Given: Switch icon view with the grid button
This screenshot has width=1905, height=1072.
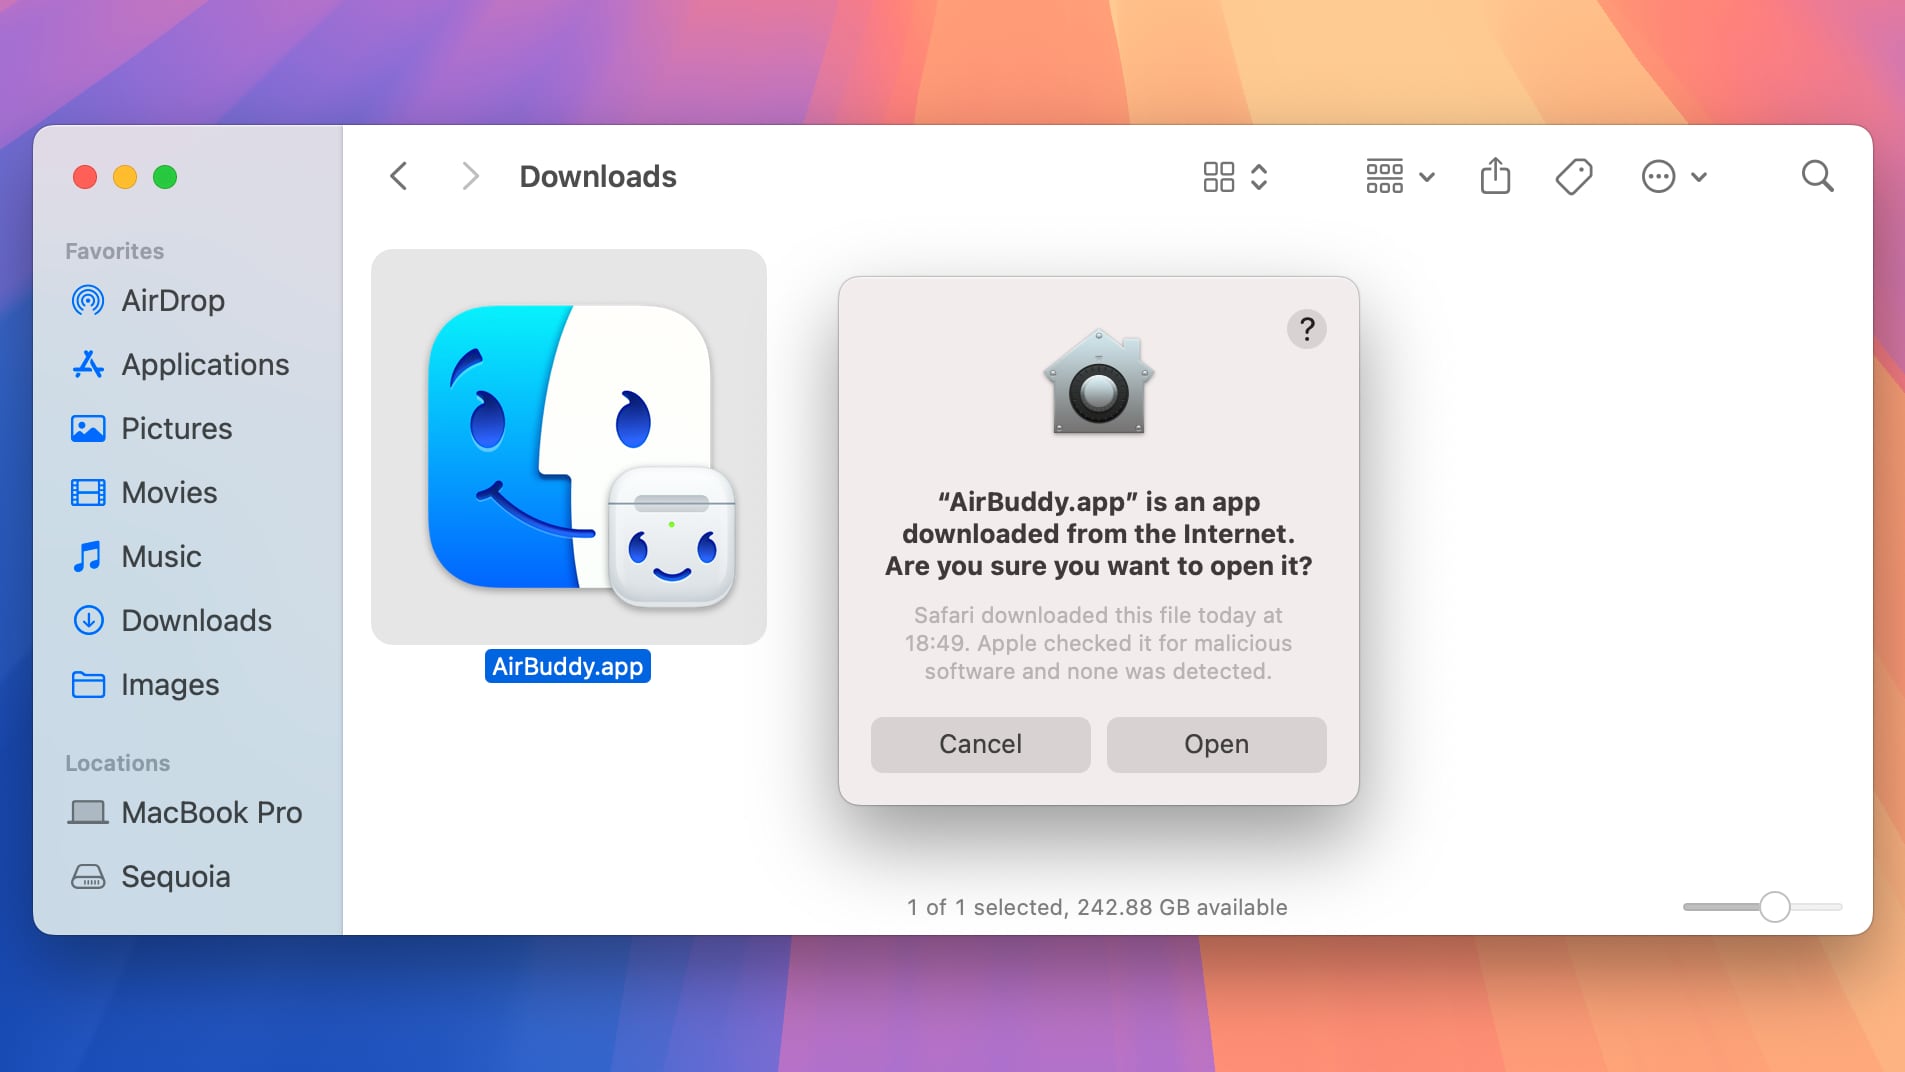Looking at the screenshot, I should coord(1218,177).
